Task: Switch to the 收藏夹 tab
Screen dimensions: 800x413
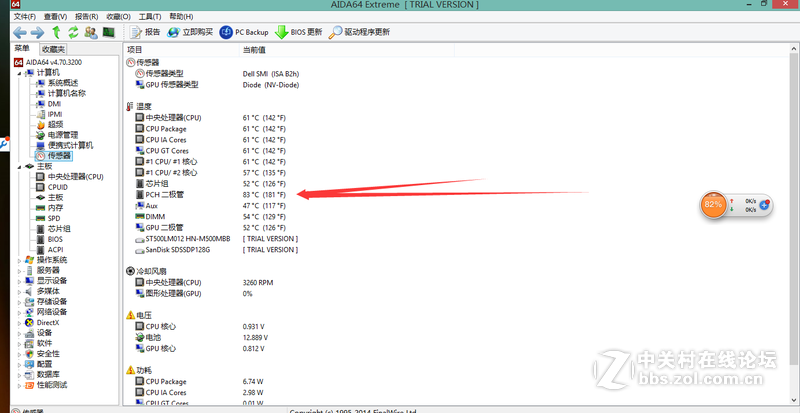Action: (54, 49)
